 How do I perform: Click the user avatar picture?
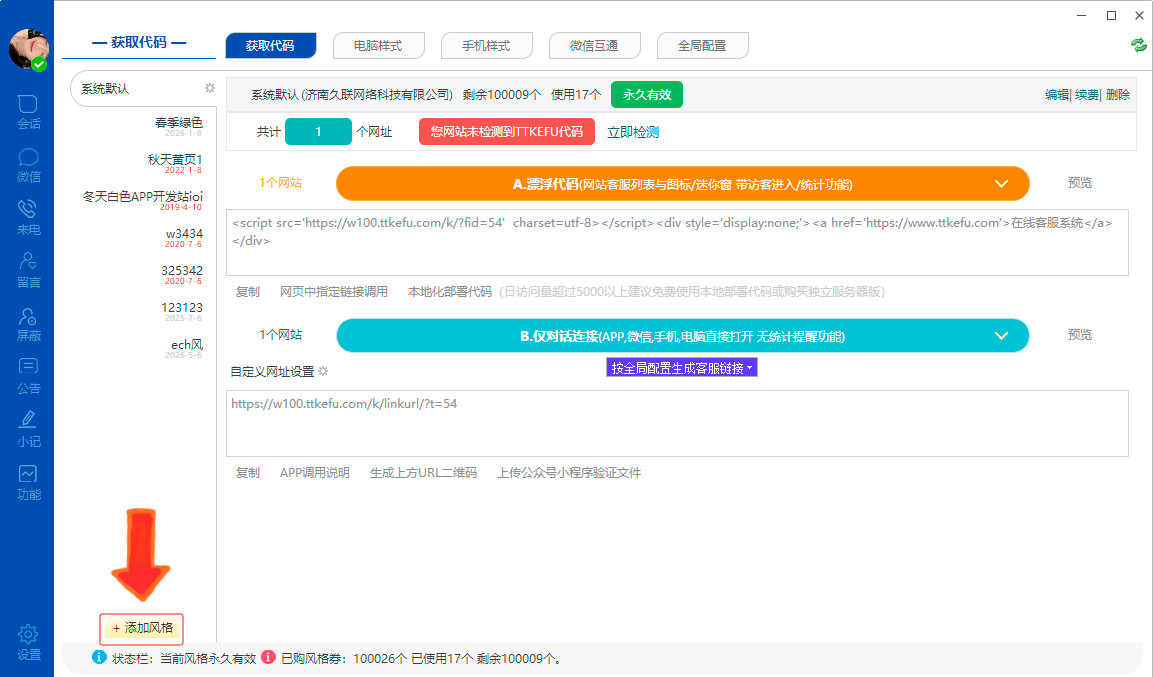coord(29,50)
